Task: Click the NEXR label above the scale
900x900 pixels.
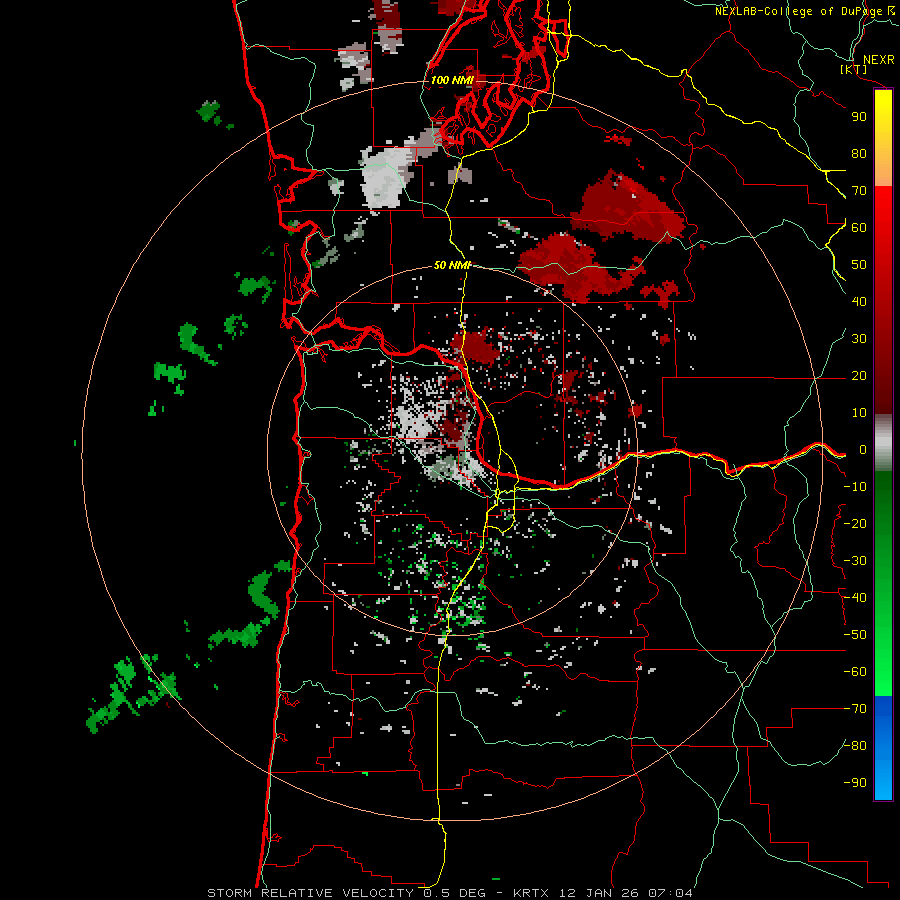Action: point(878,60)
